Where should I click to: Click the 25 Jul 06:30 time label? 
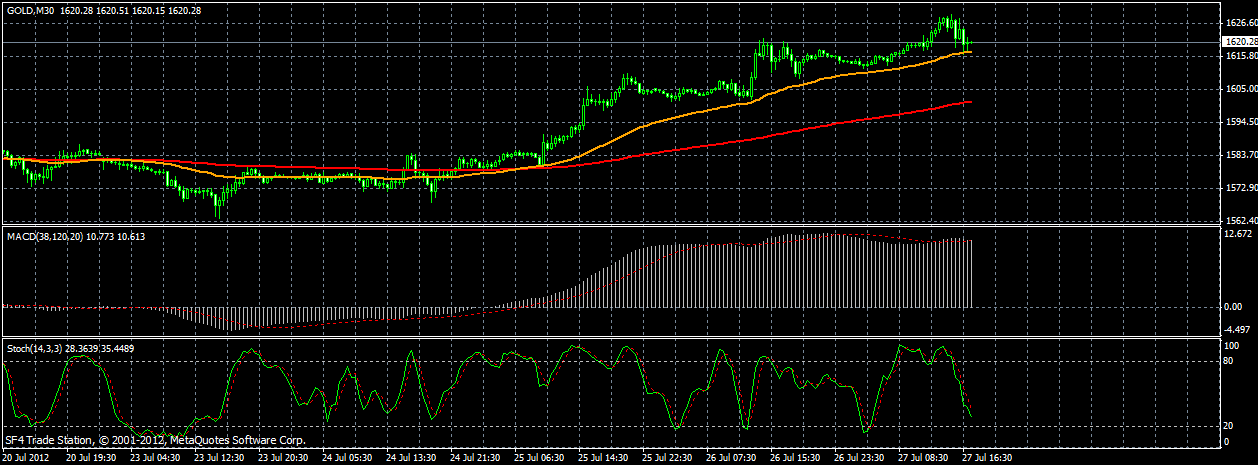point(540,456)
